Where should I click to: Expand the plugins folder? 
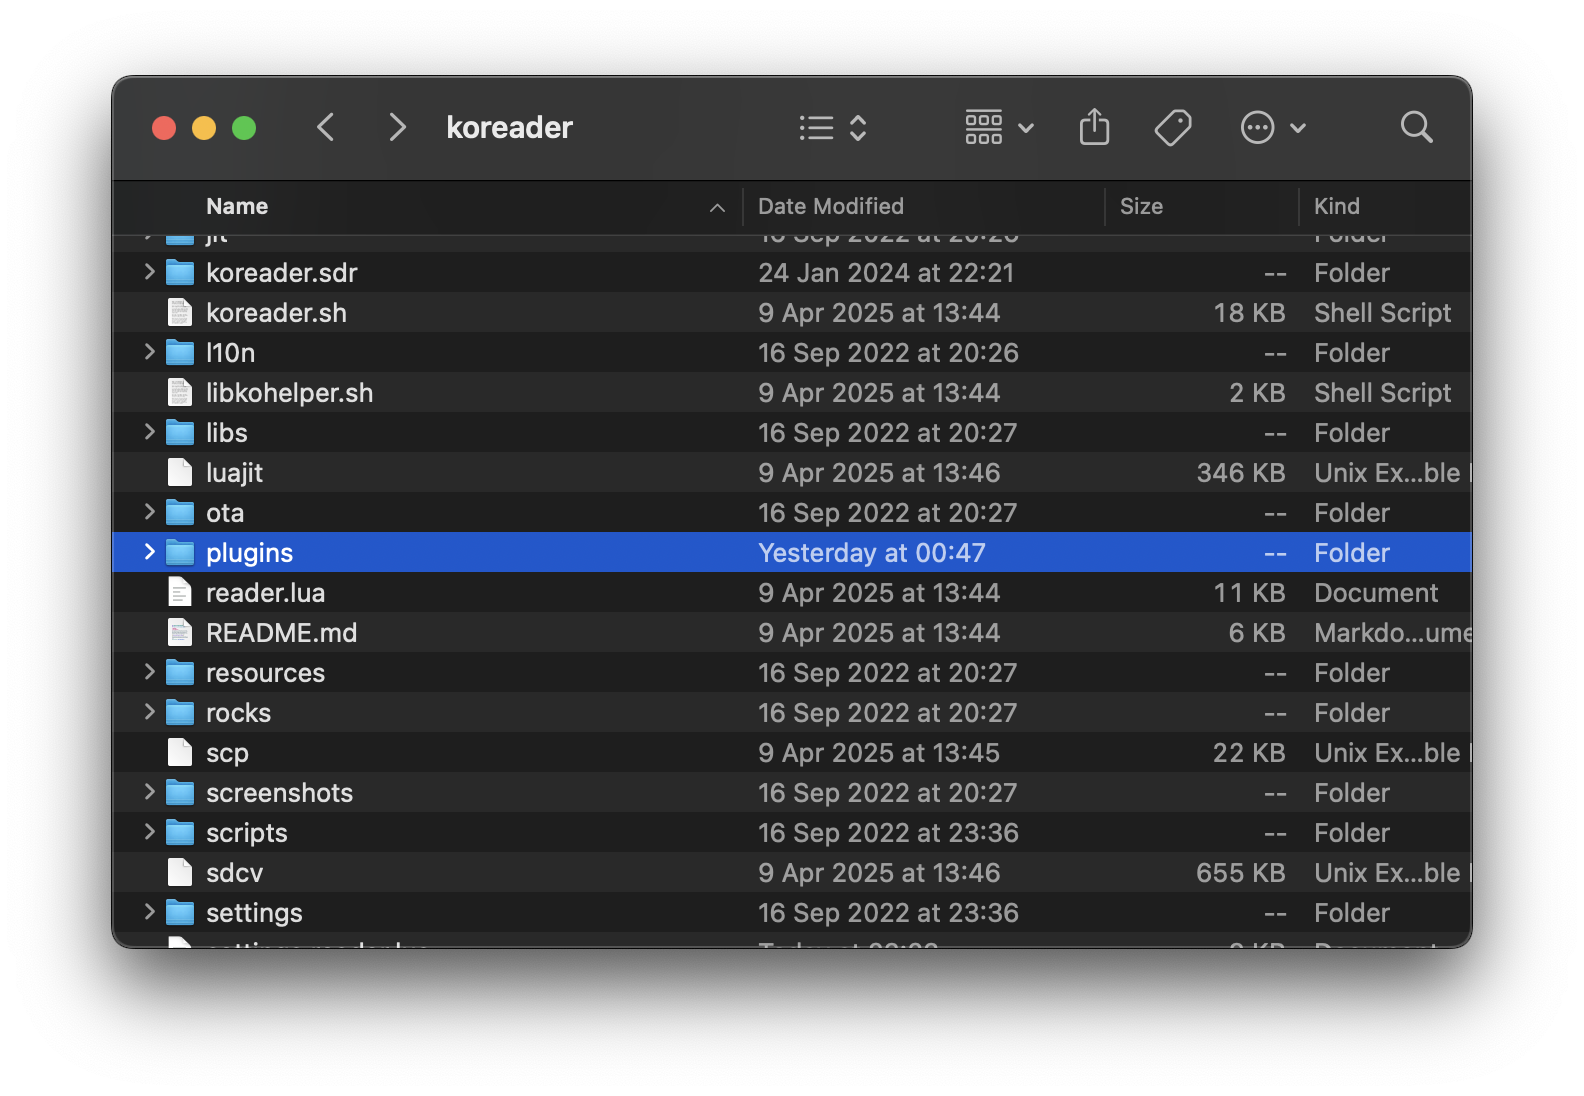coord(149,551)
